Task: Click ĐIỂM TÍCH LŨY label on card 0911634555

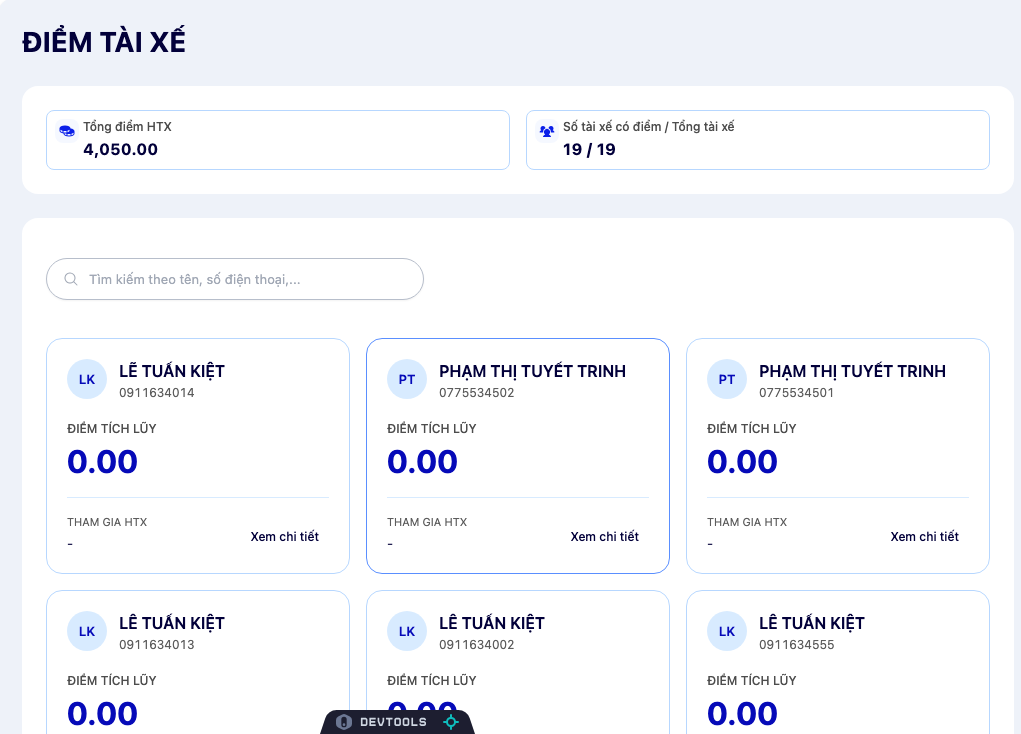Action: pyautogui.click(x=752, y=680)
